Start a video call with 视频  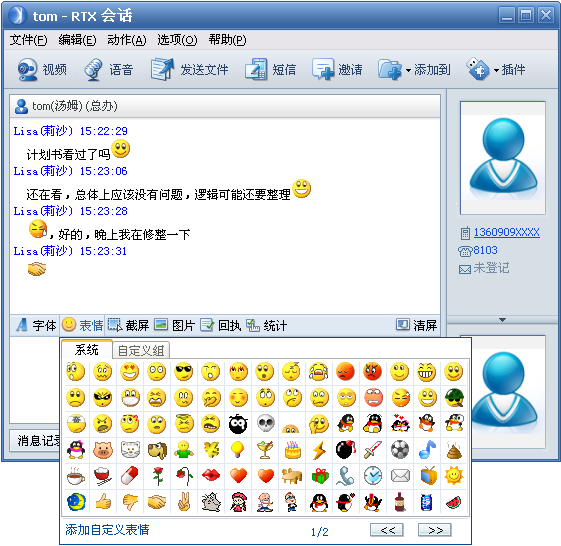tap(42, 69)
